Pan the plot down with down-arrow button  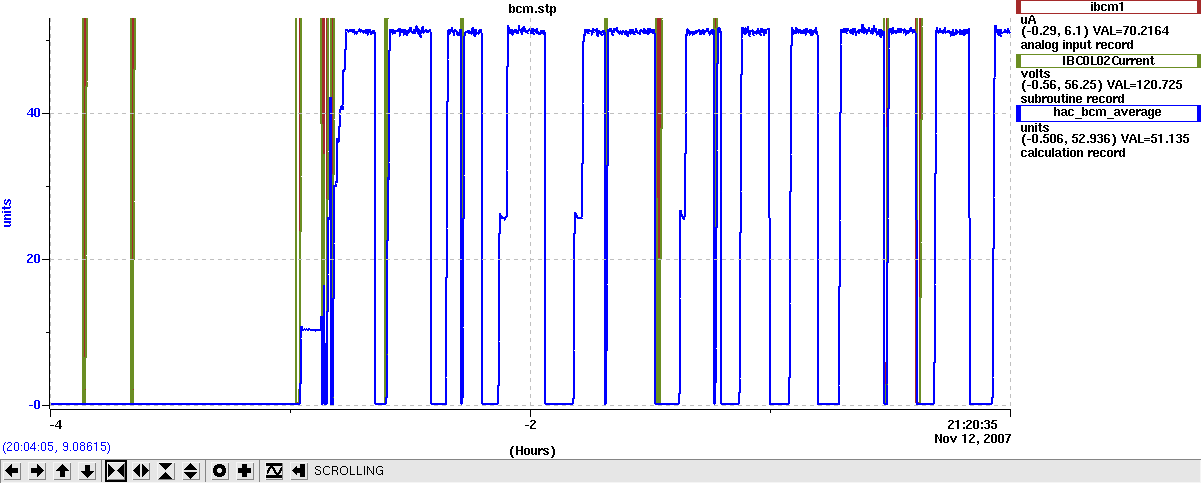pyautogui.click(x=88, y=470)
